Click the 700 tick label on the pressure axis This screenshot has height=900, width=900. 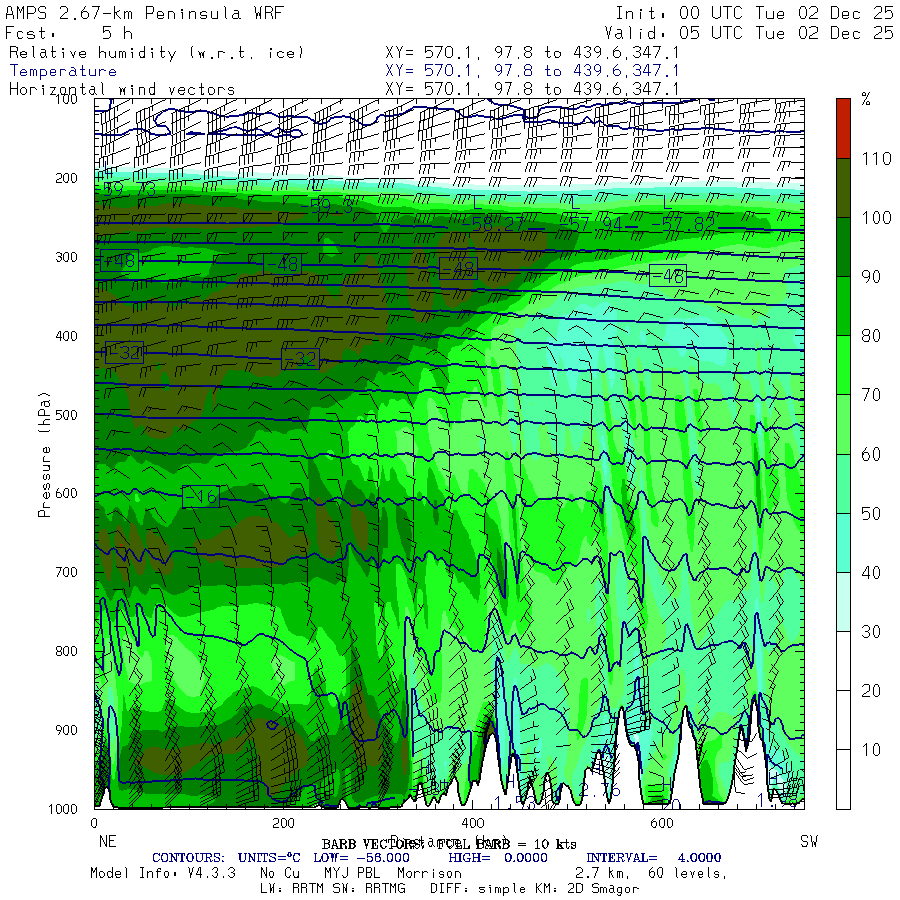click(x=66, y=572)
